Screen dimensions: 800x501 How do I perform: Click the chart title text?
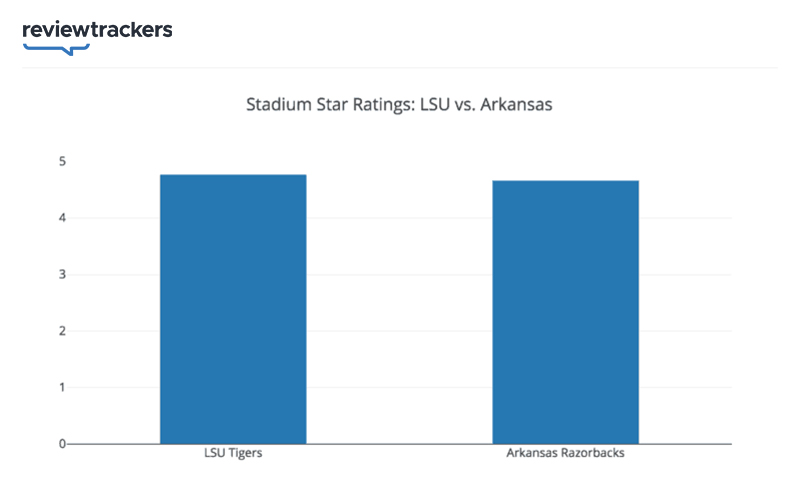pyautogui.click(x=399, y=104)
